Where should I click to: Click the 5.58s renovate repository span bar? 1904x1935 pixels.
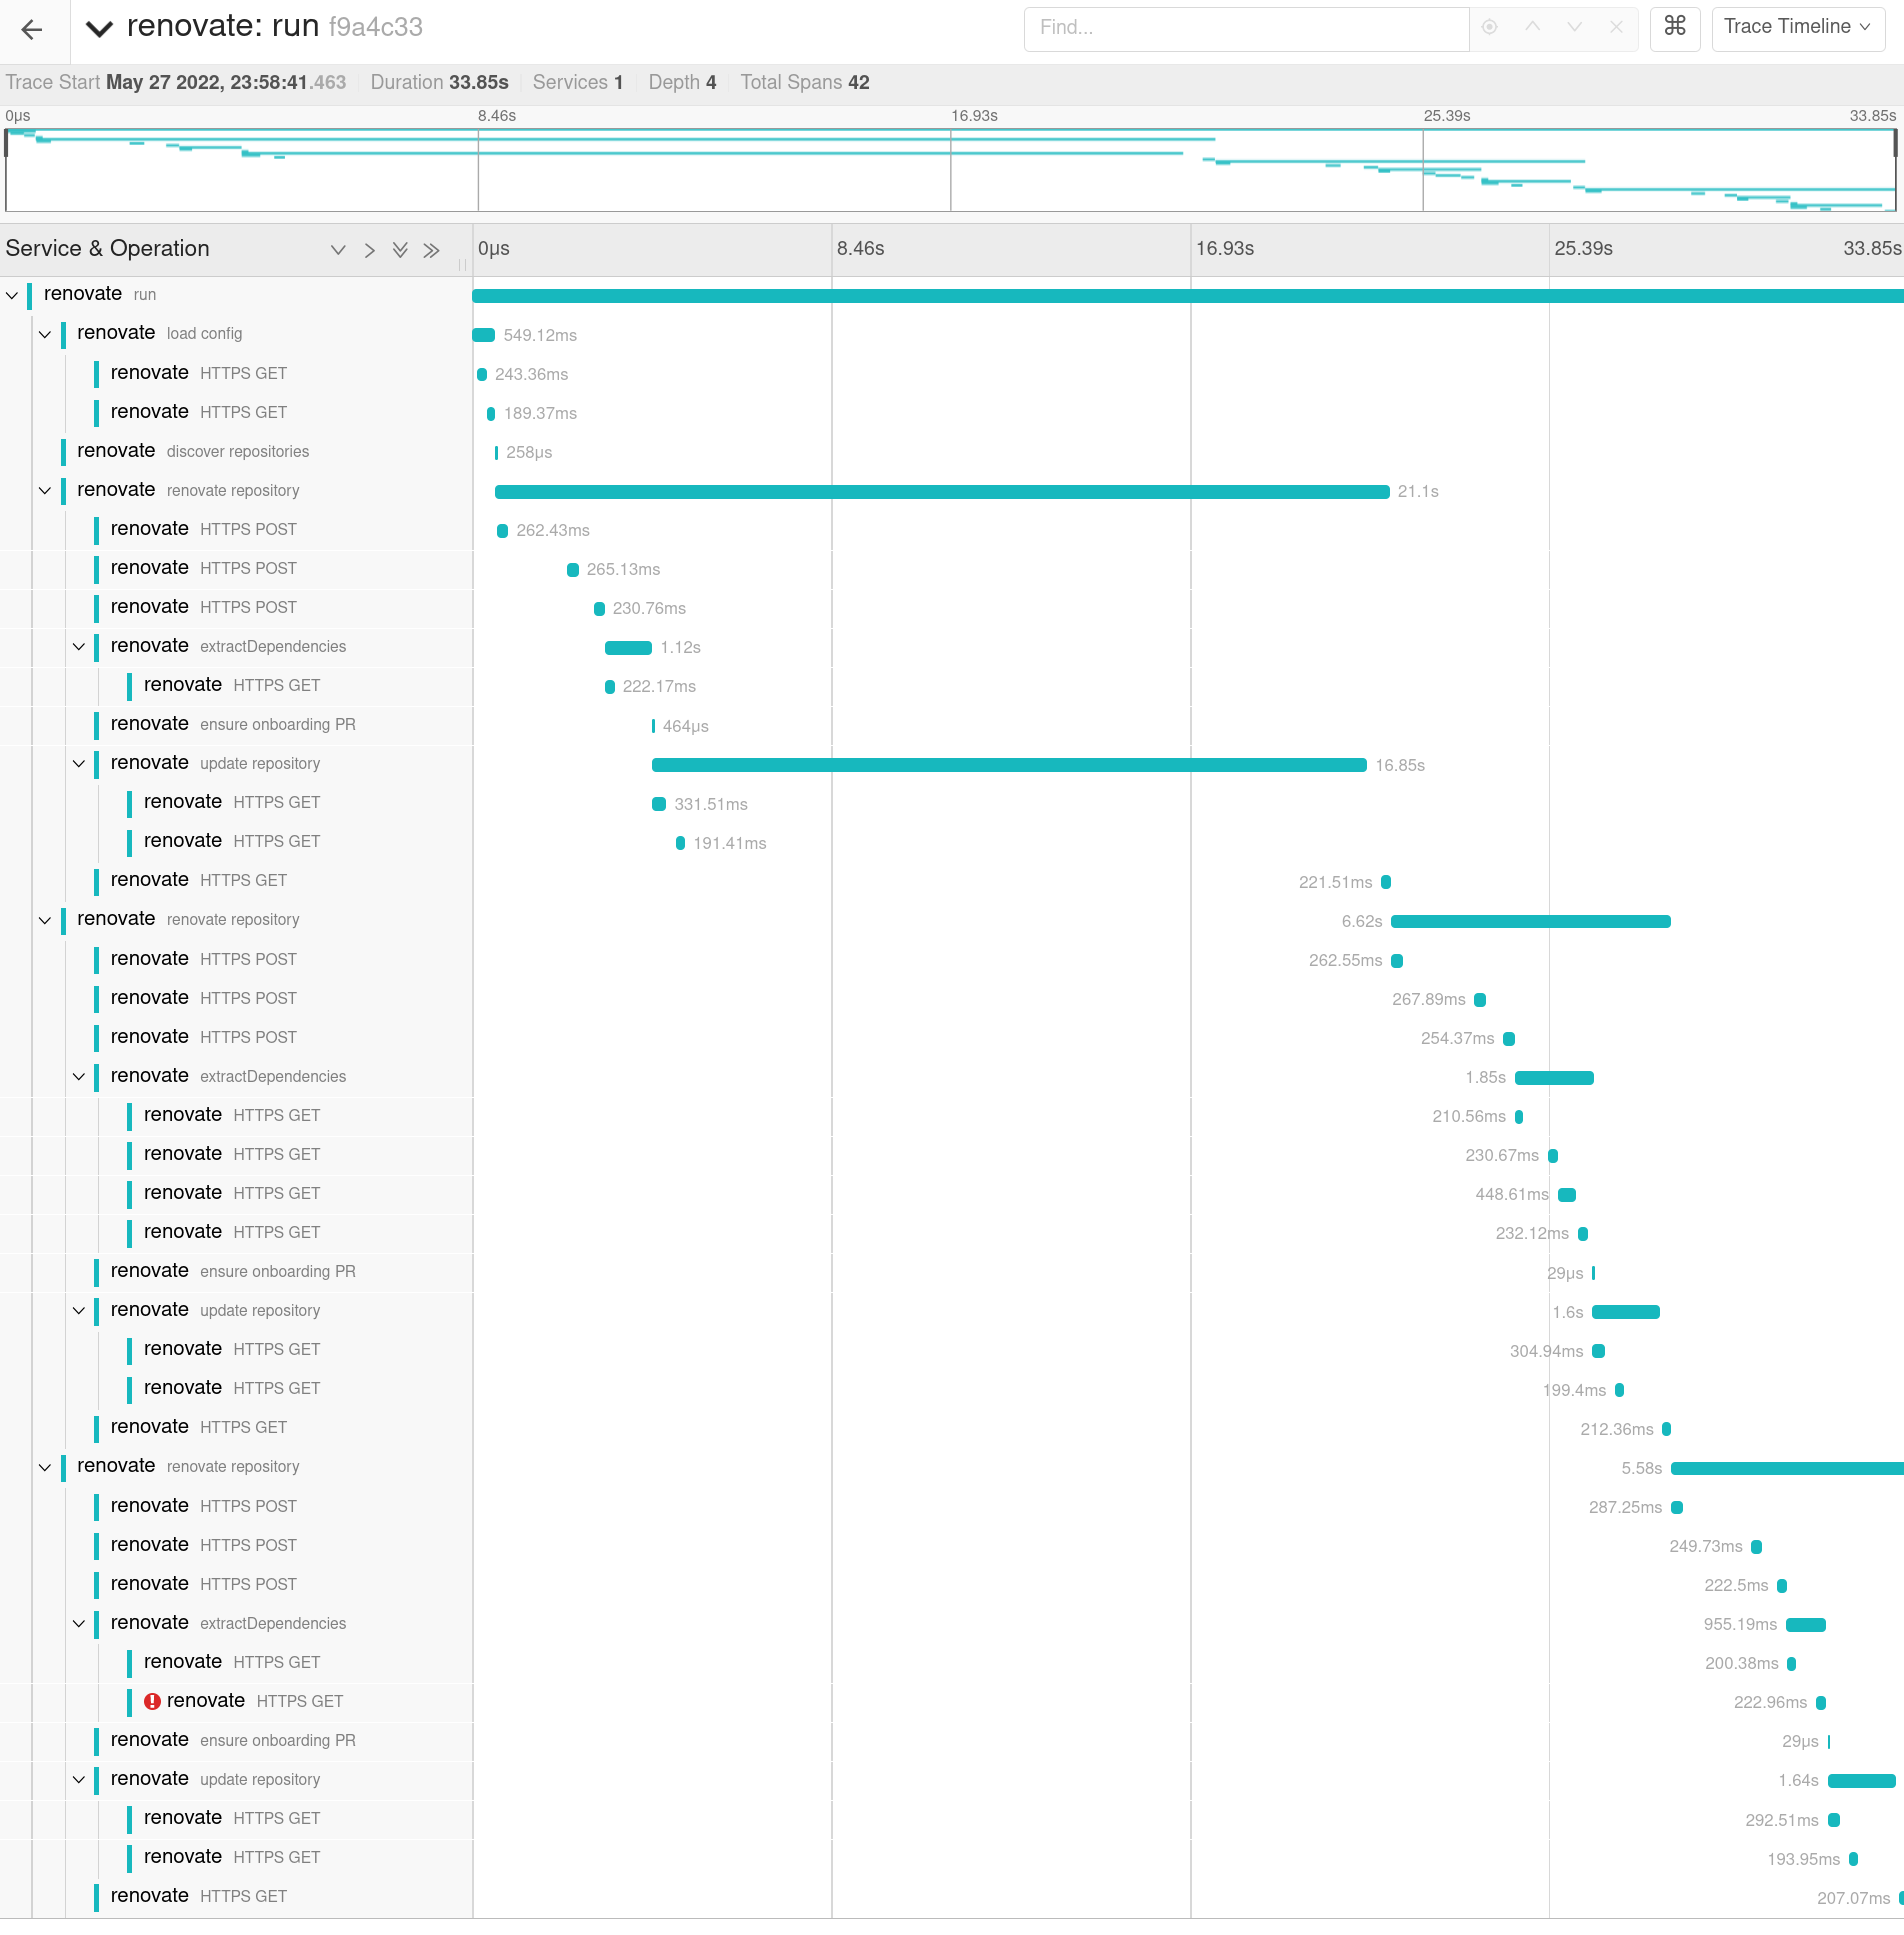click(1787, 1468)
